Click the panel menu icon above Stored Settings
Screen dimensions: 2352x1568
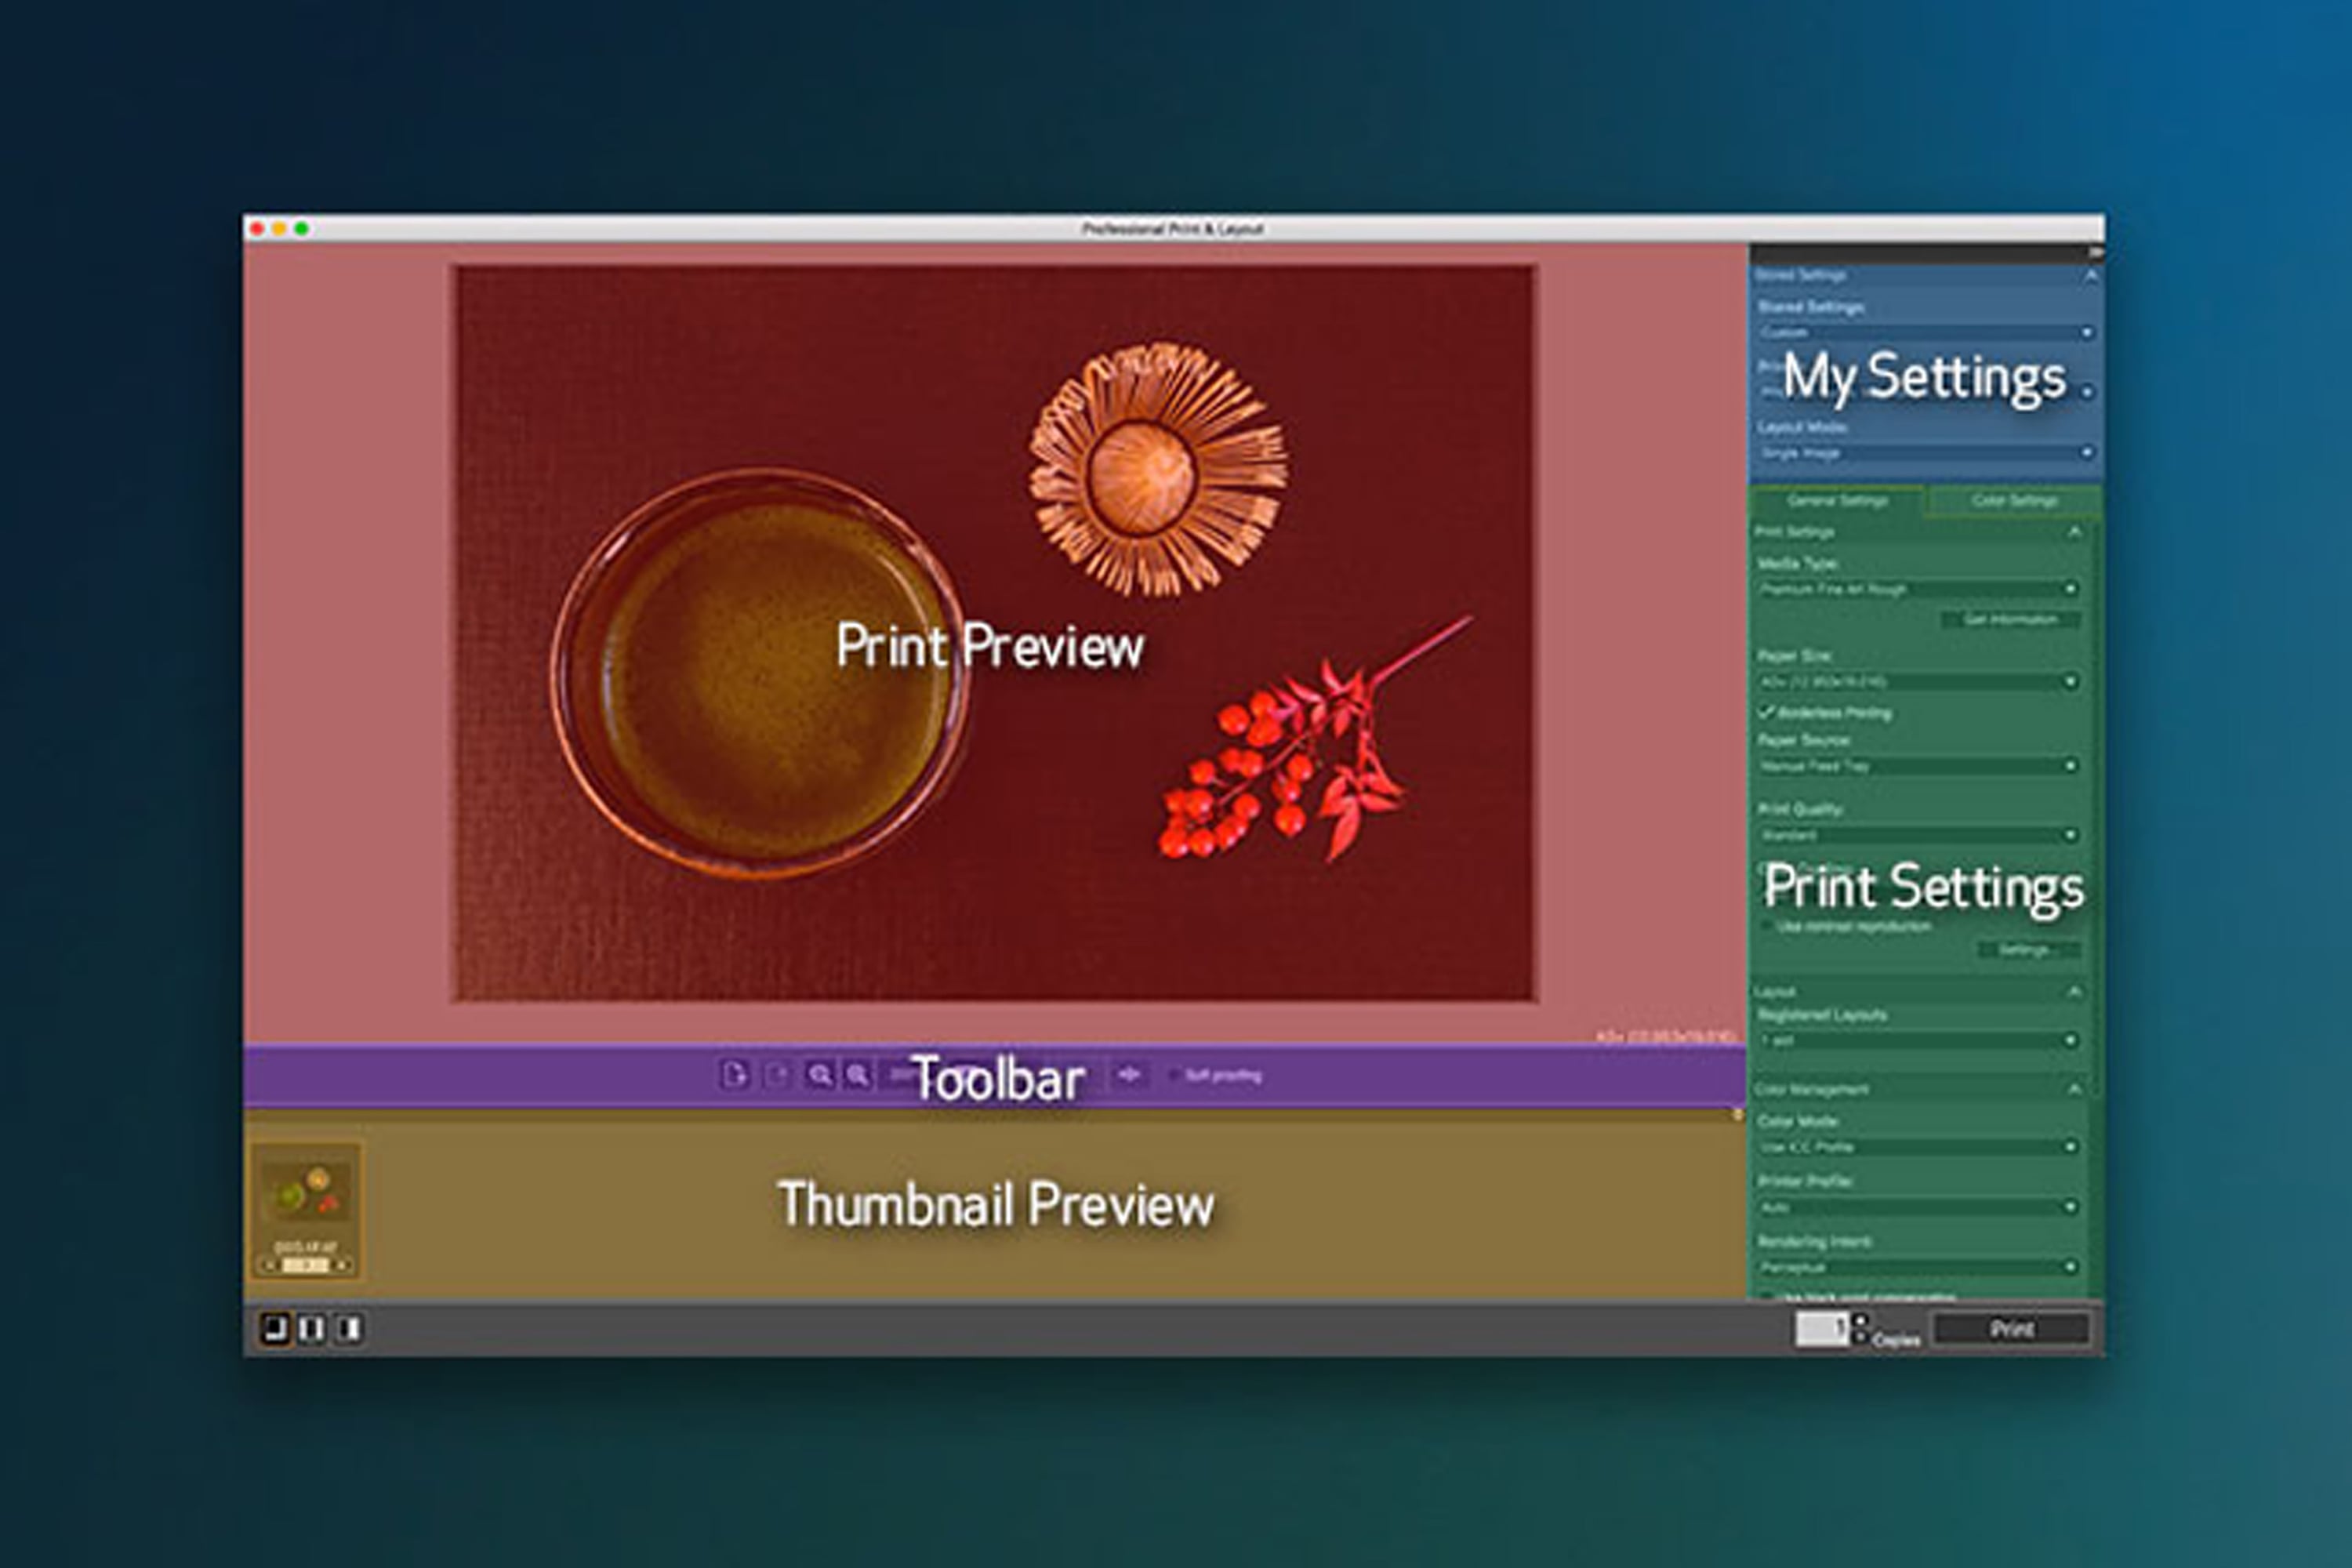(x=2095, y=252)
